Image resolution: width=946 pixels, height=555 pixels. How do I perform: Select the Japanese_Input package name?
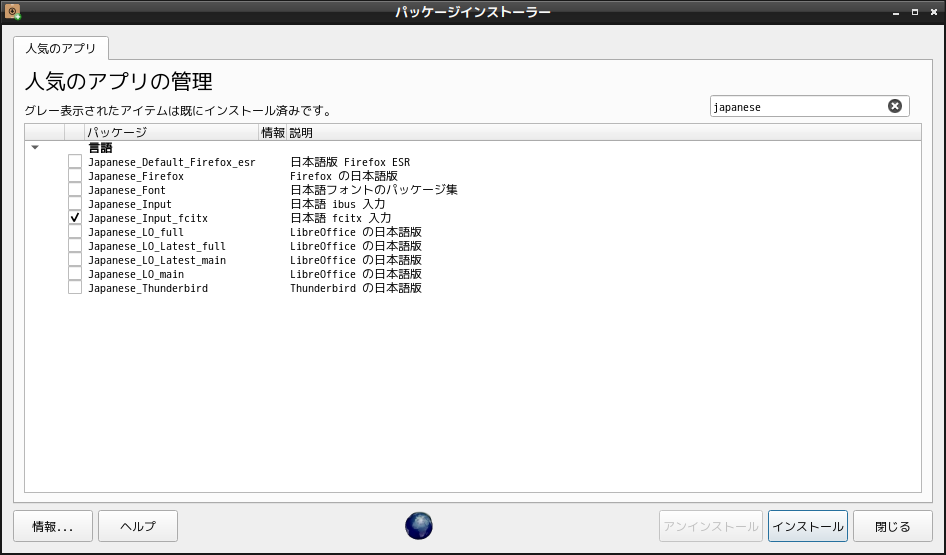pyautogui.click(x=130, y=205)
